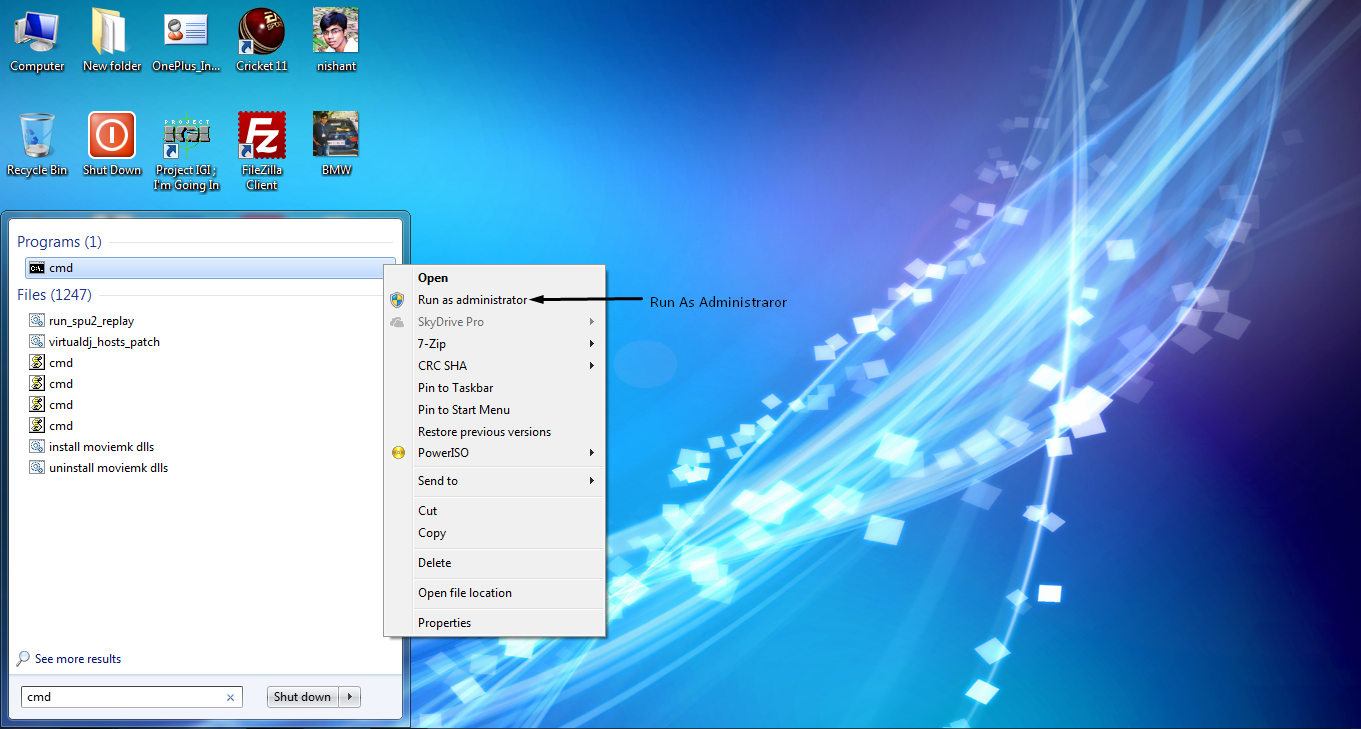1361x729 pixels.
Task: Select the nishant picture on the desktop
Action: tap(336, 41)
